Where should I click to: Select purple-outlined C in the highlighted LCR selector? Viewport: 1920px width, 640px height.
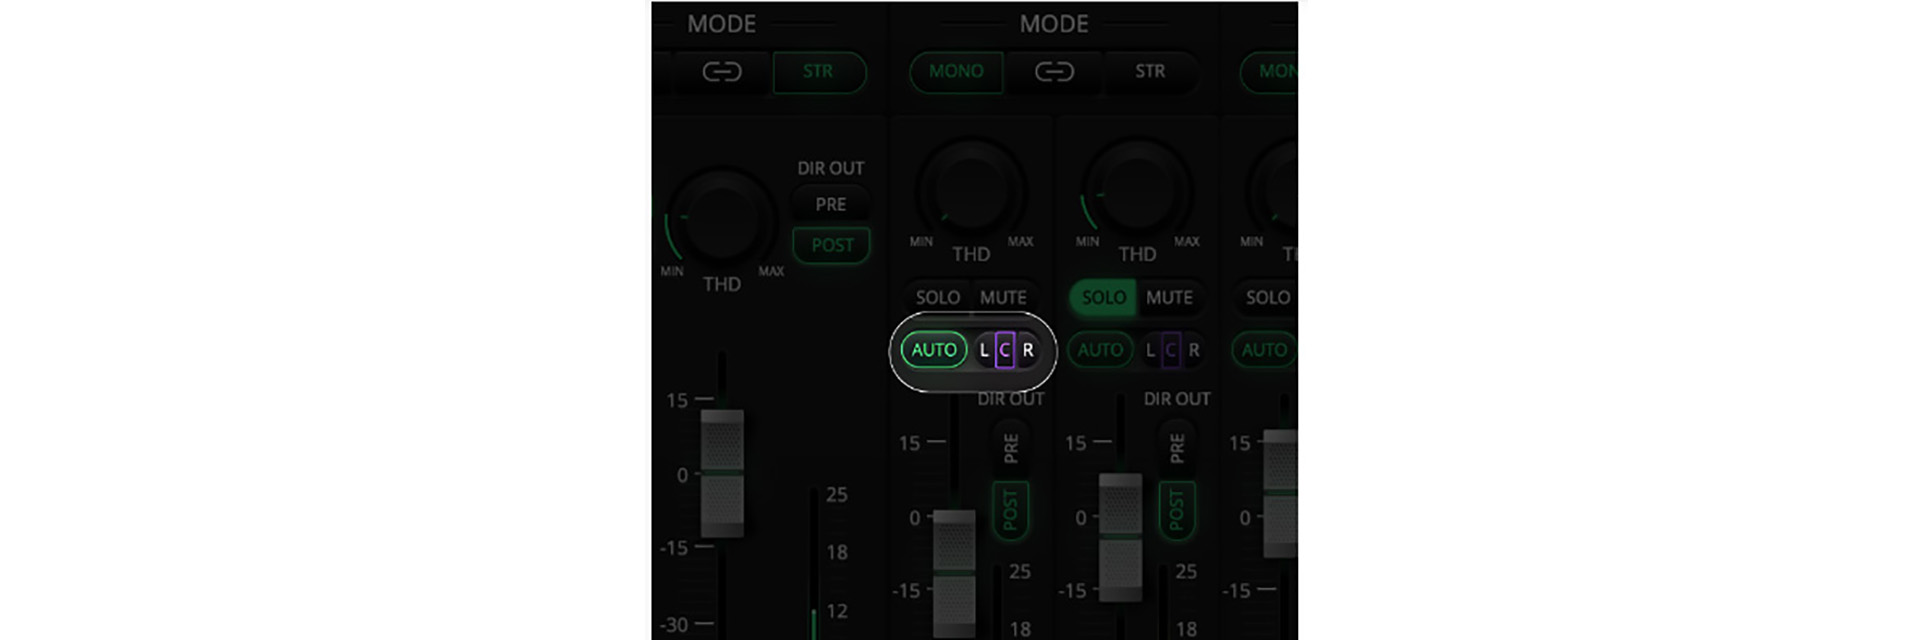coord(1005,350)
